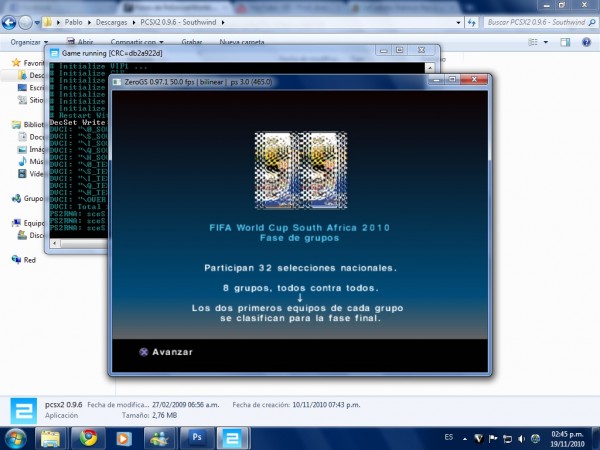Open the view options dropdown arrow

(x=546, y=42)
